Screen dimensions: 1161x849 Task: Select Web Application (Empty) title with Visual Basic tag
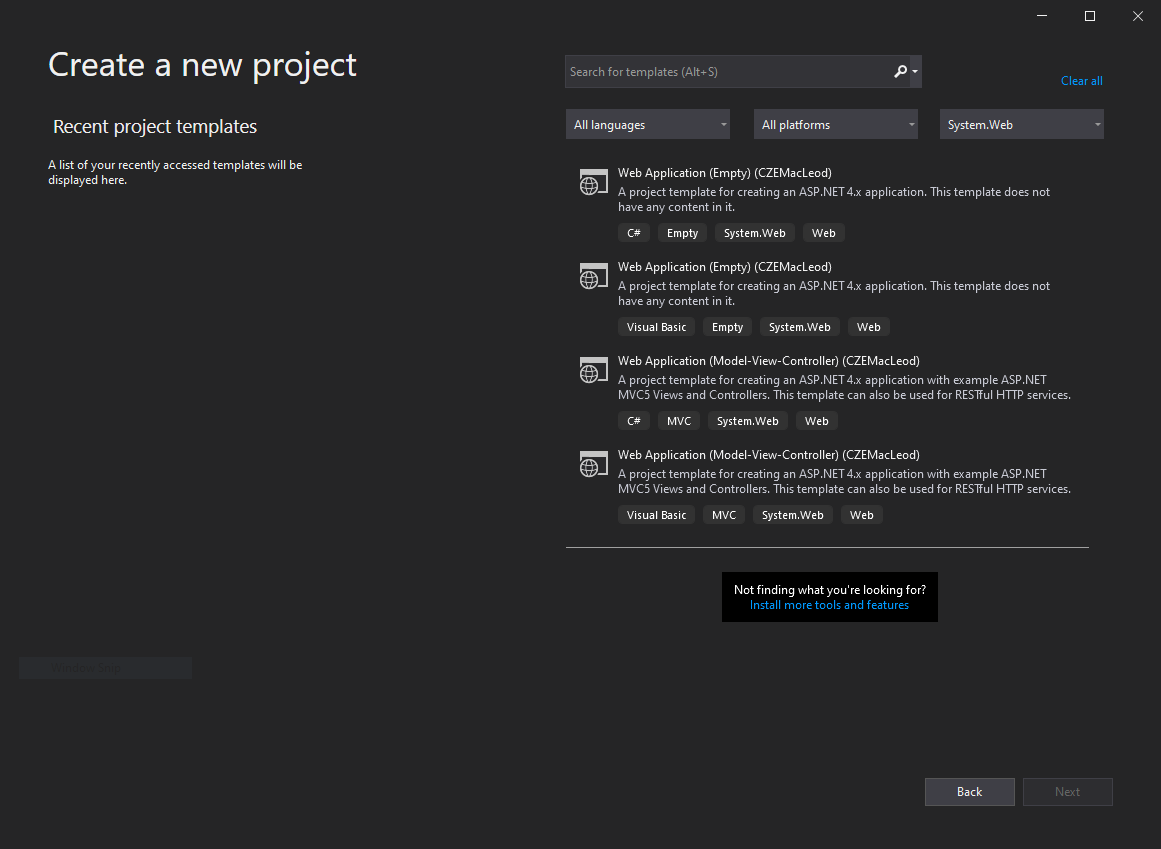[x=724, y=266]
